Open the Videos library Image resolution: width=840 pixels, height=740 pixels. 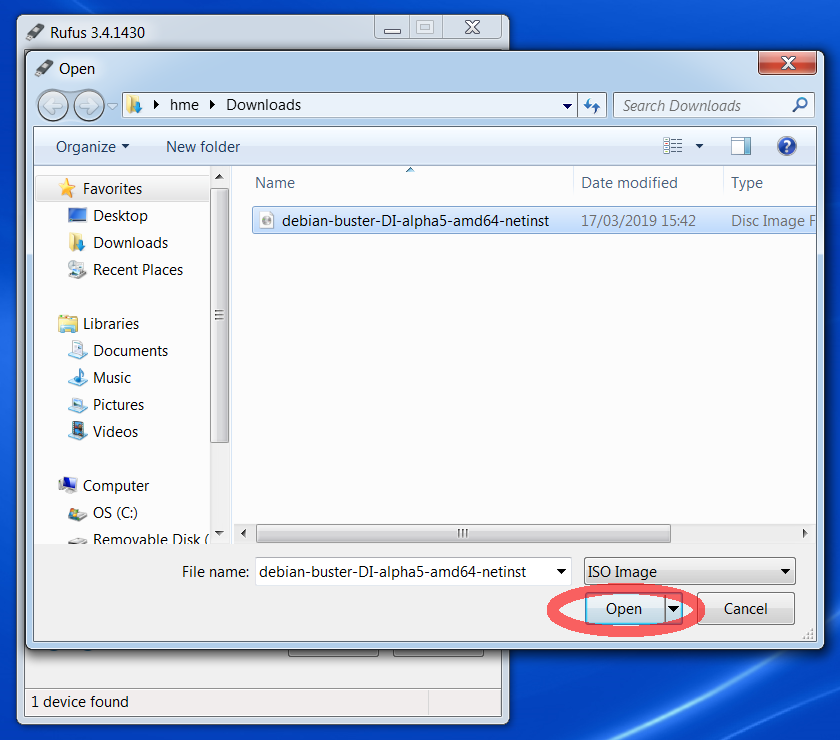(115, 431)
